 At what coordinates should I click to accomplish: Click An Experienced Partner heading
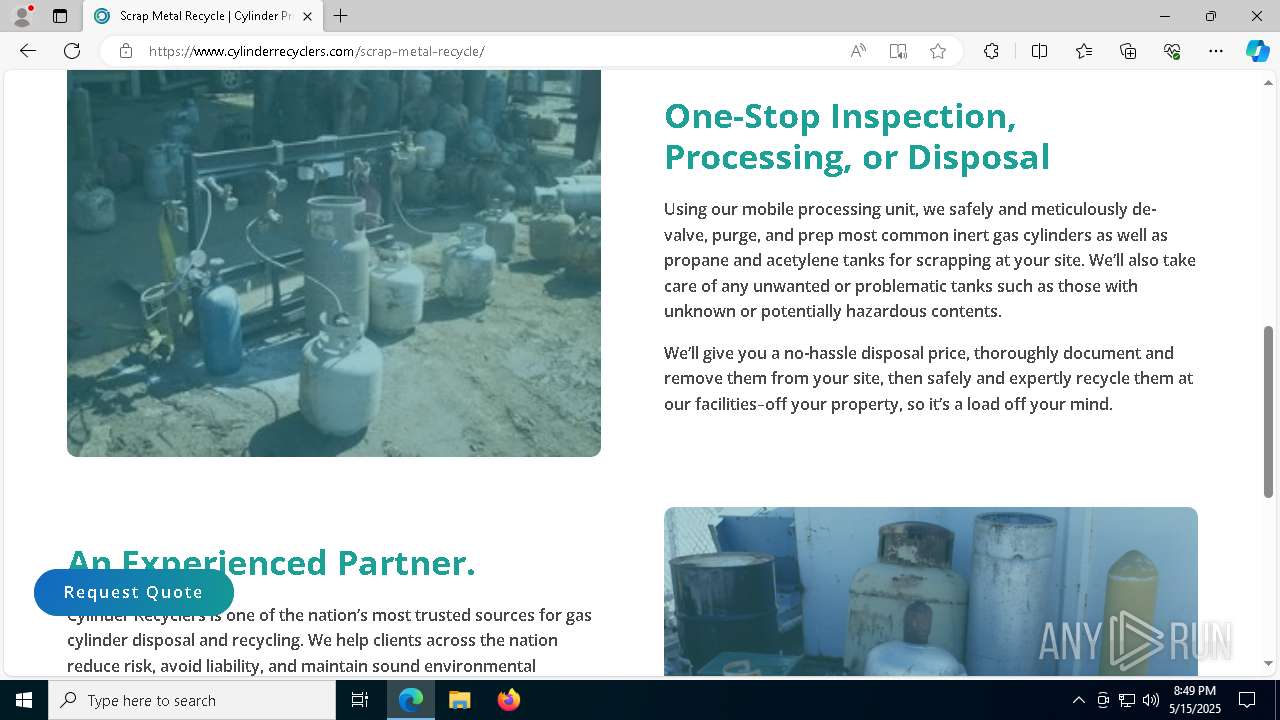pos(271,562)
